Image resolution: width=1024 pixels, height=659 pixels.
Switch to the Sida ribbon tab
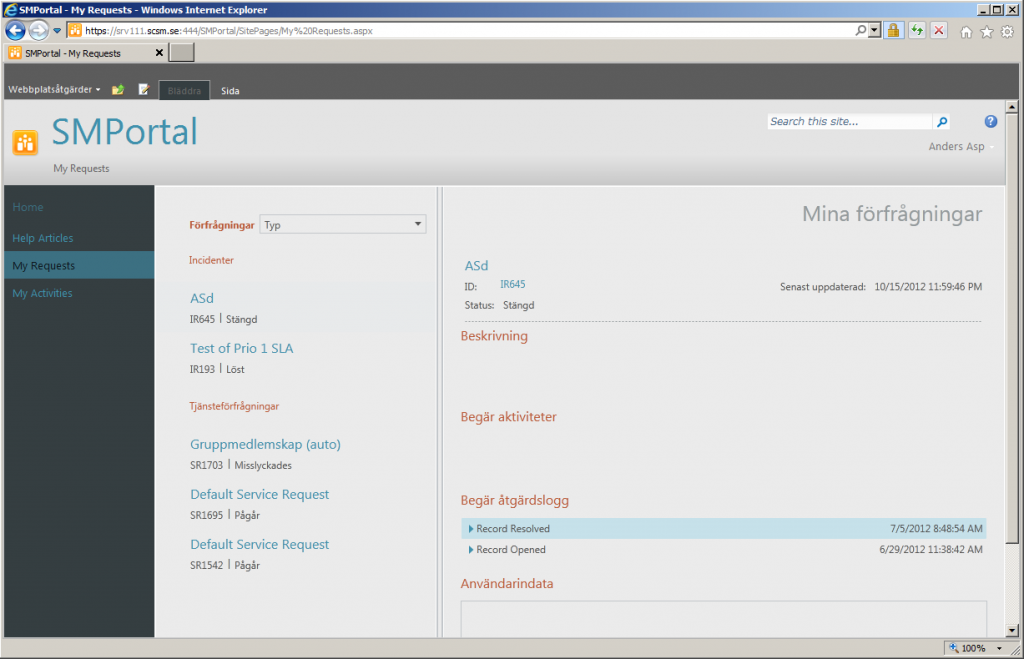point(230,91)
